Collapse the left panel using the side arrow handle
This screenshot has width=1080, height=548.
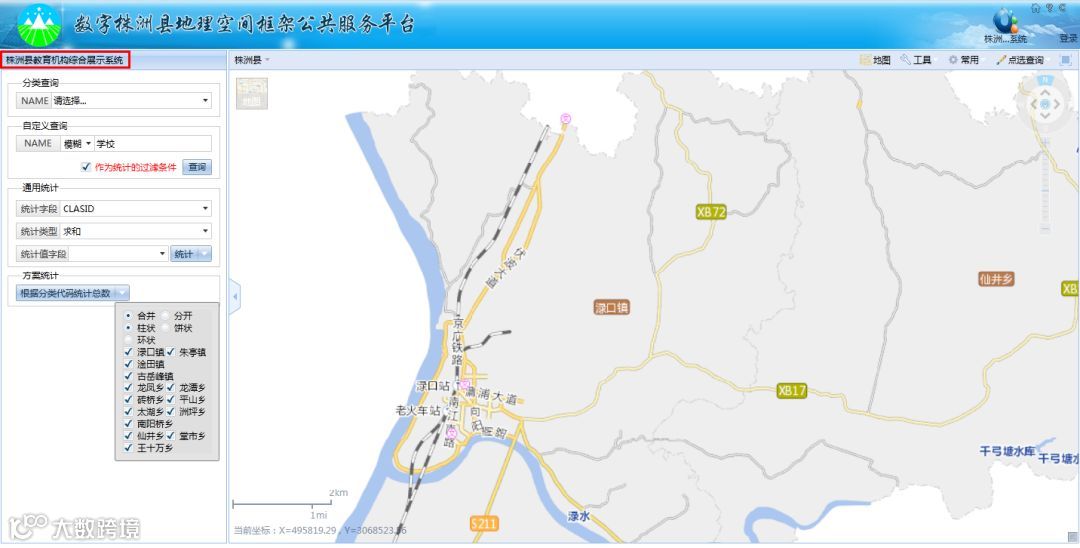pyautogui.click(x=235, y=297)
